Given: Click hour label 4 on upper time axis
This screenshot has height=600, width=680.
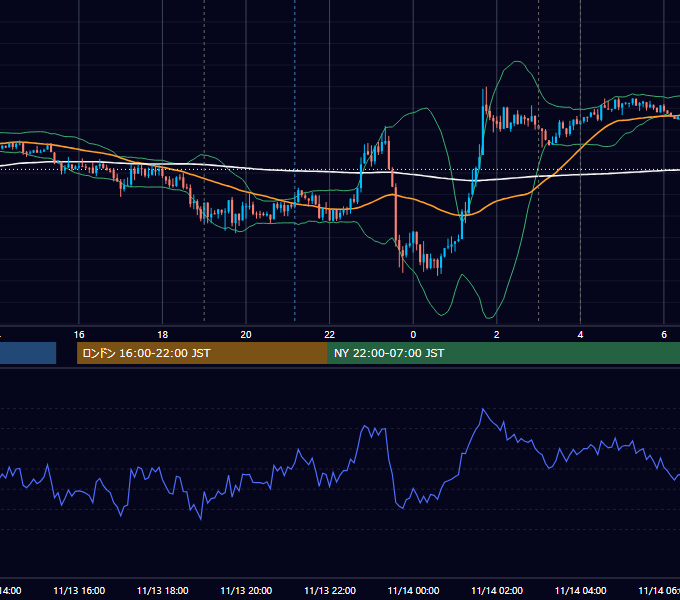Looking at the screenshot, I should 580,335.
